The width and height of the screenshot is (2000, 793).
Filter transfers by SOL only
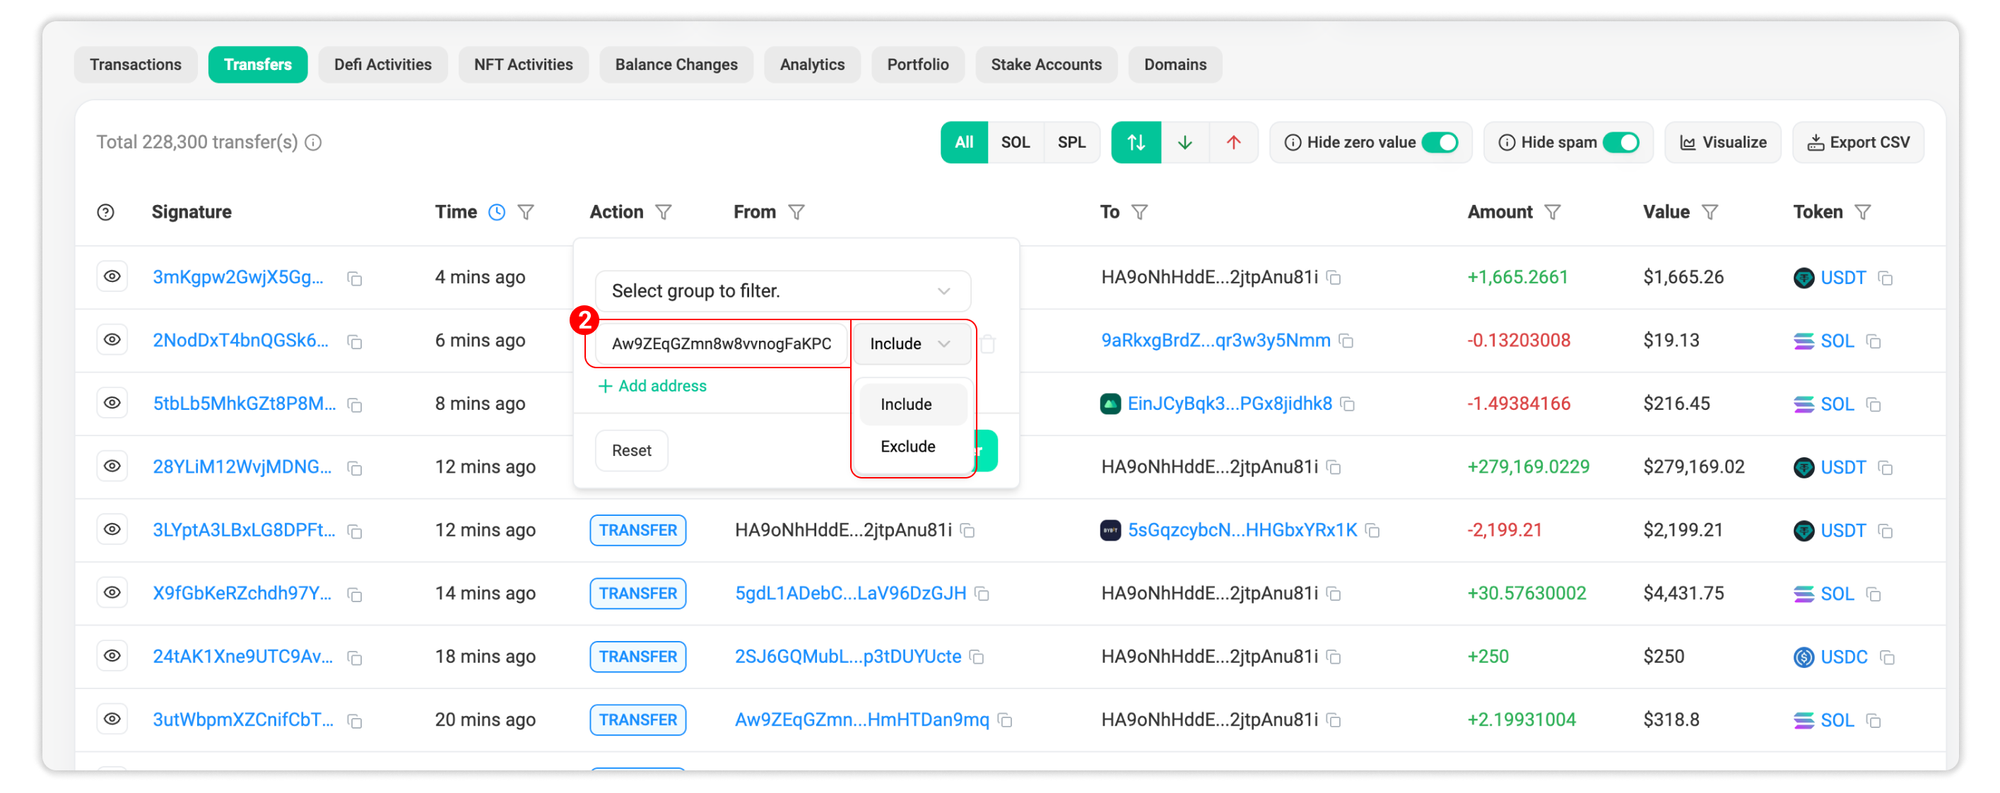[x=1015, y=142]
